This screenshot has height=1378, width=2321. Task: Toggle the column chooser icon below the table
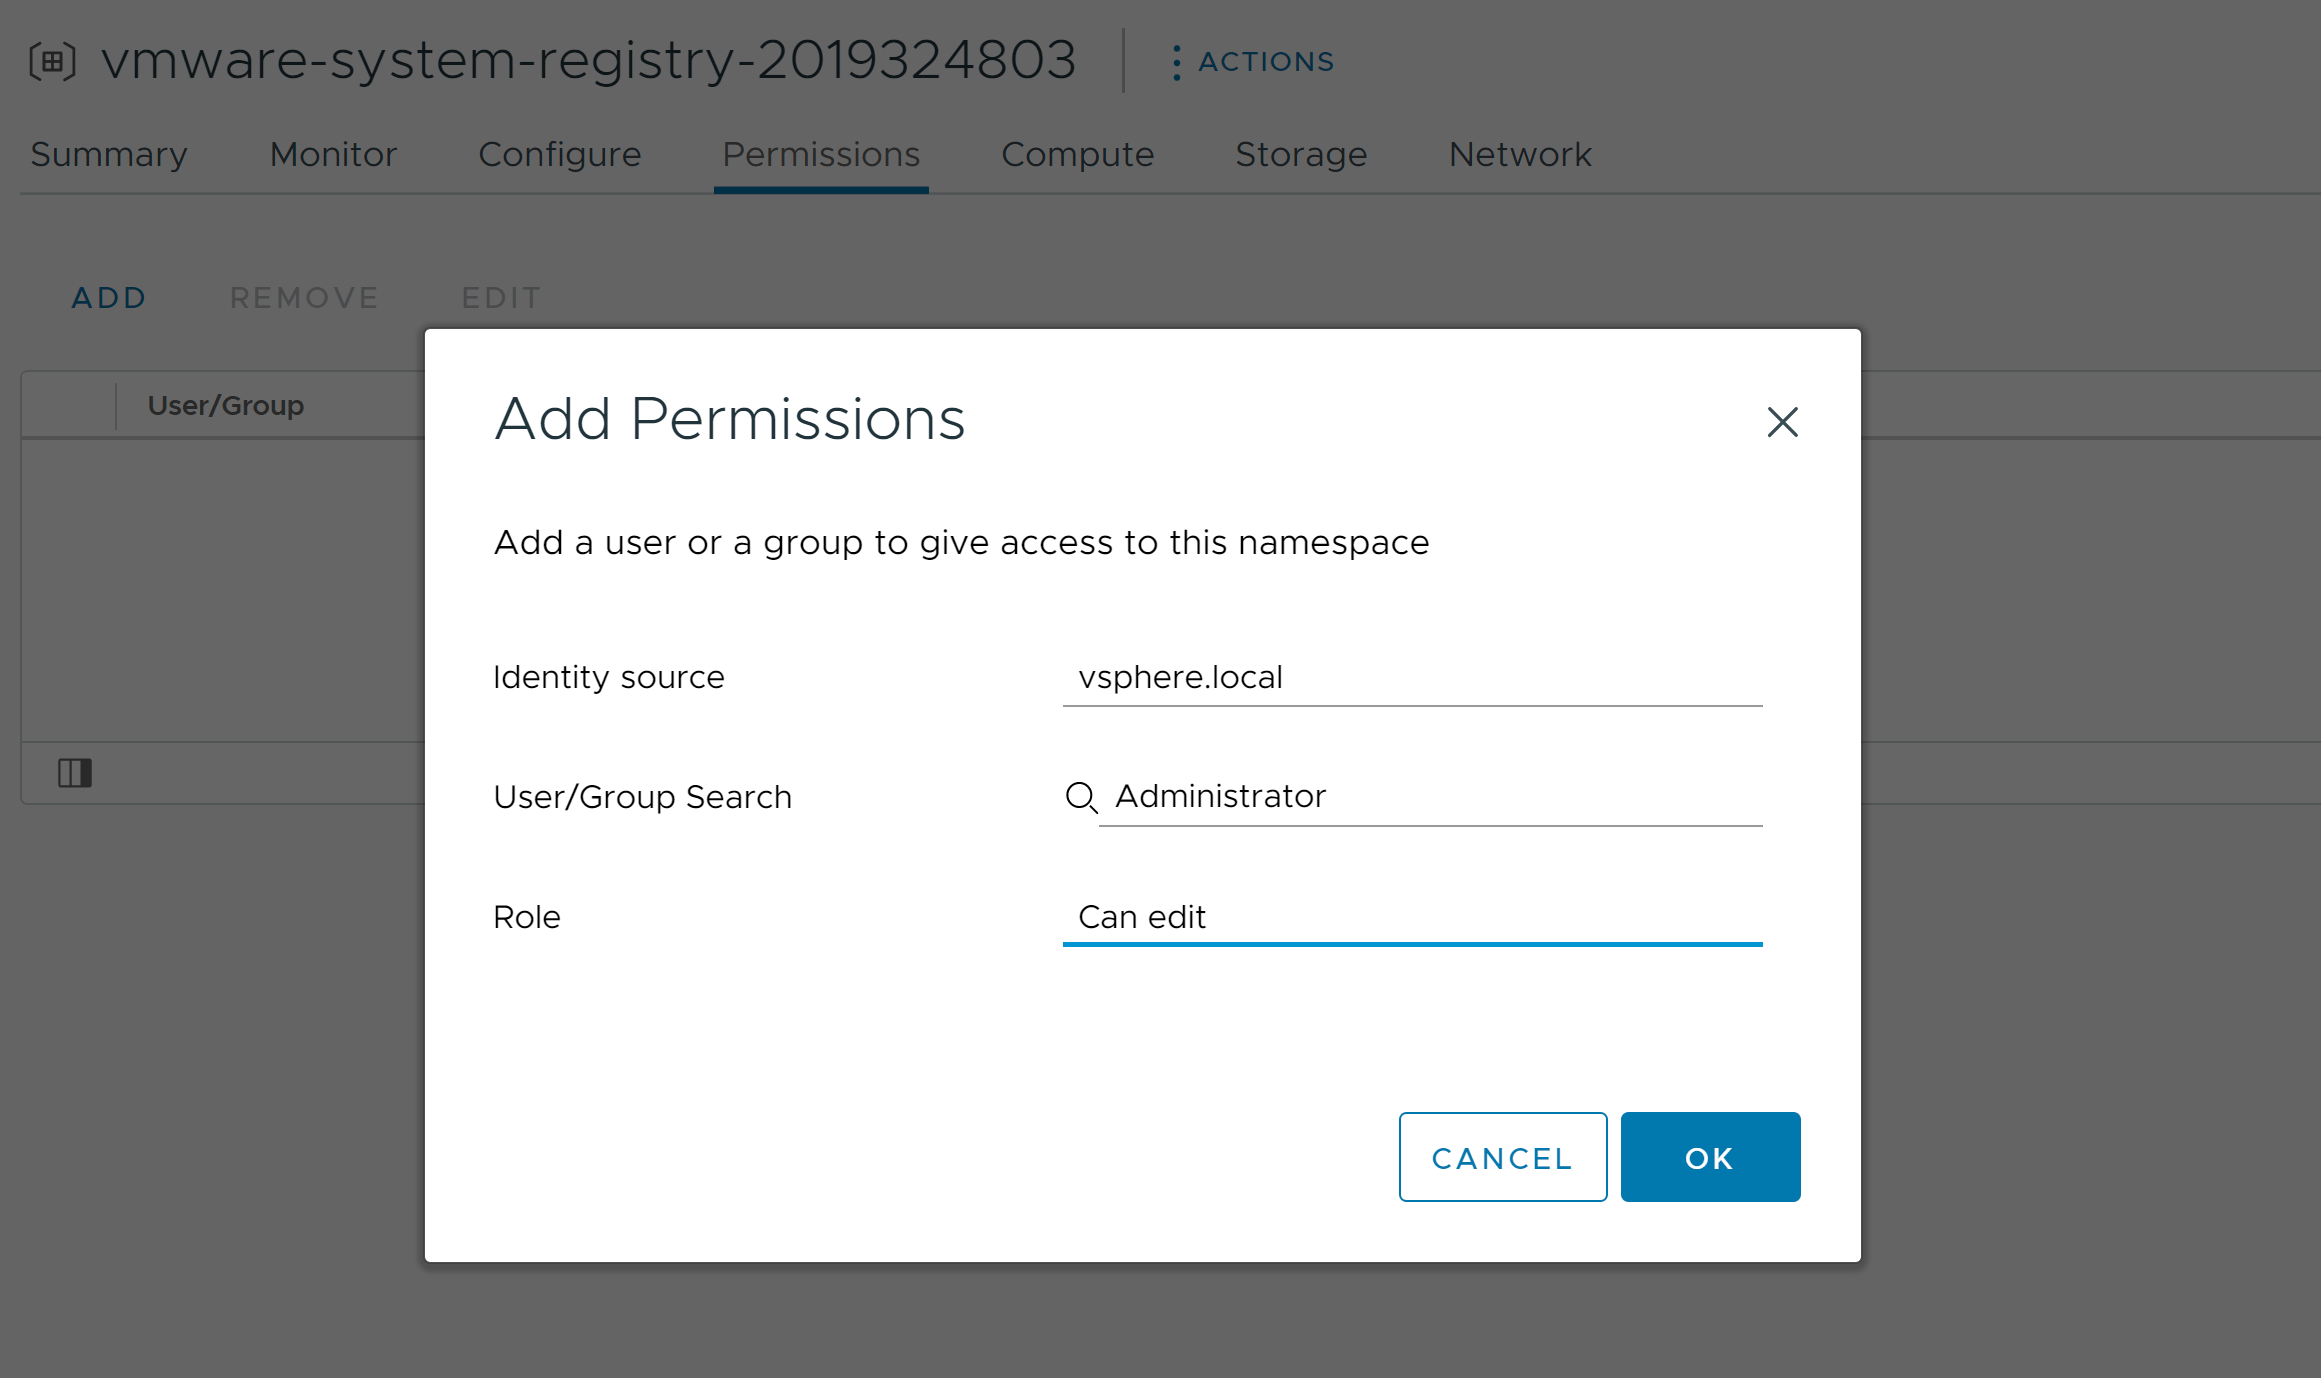pyautogui.click(x=75, y=772)
